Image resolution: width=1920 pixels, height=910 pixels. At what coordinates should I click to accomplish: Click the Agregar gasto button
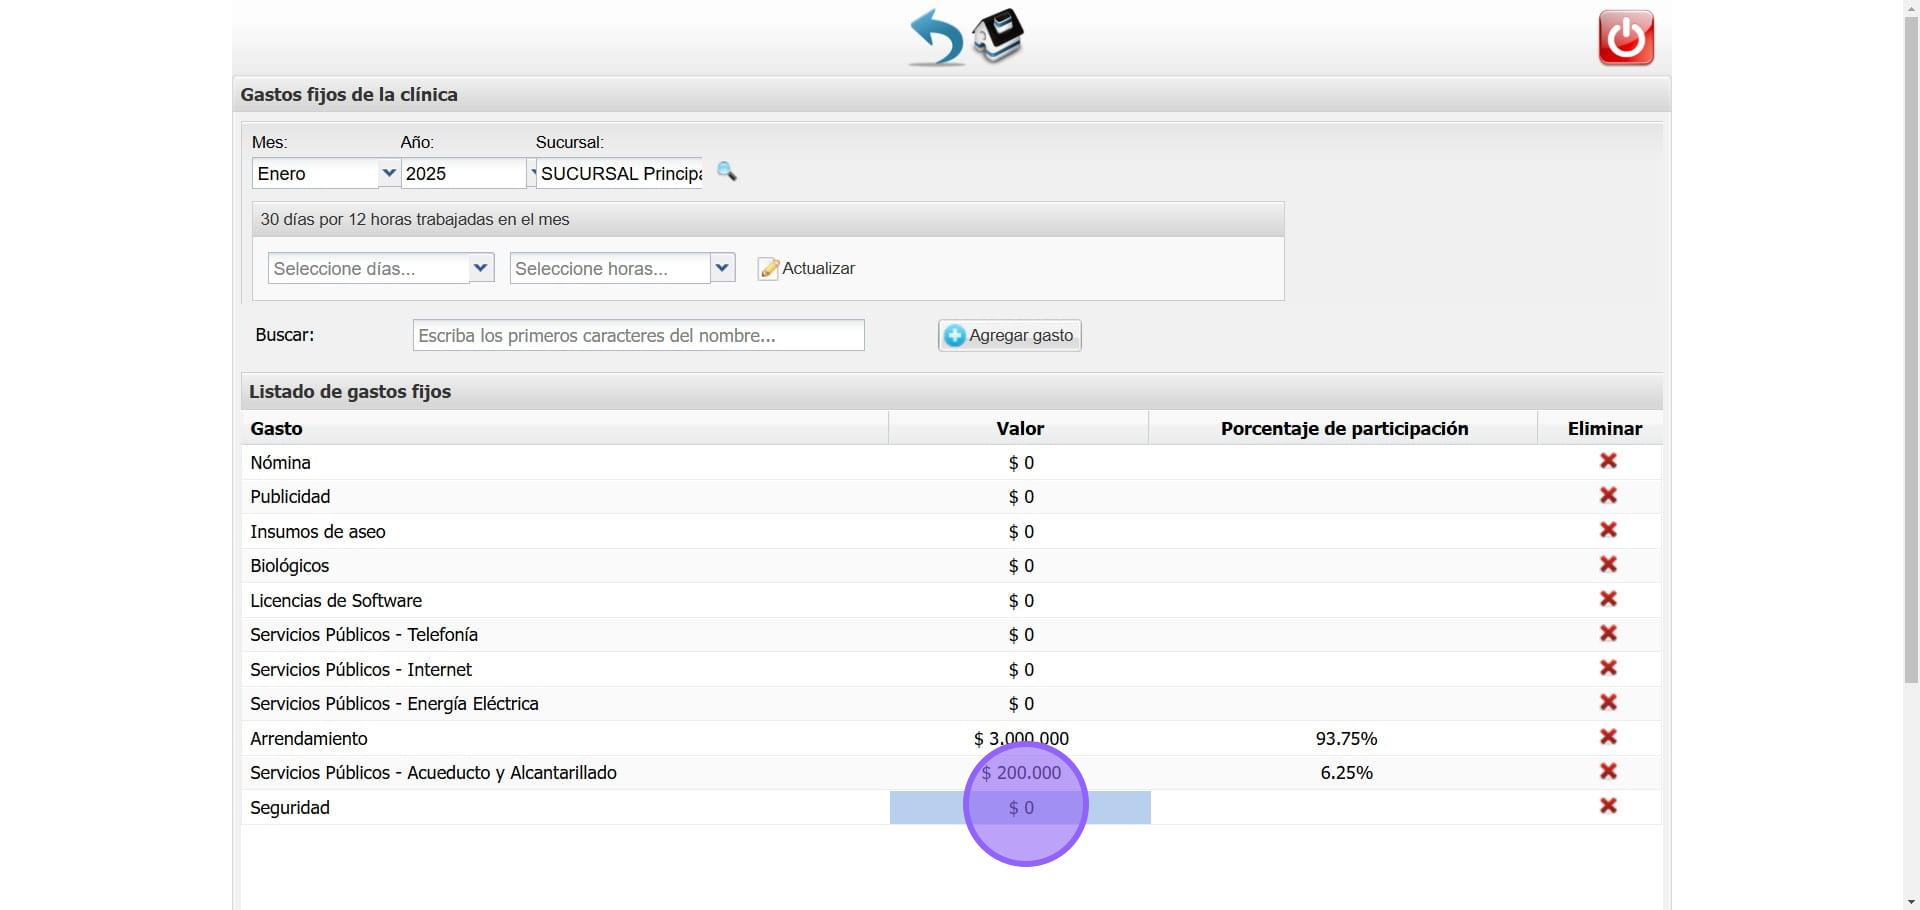(1009, 335)
